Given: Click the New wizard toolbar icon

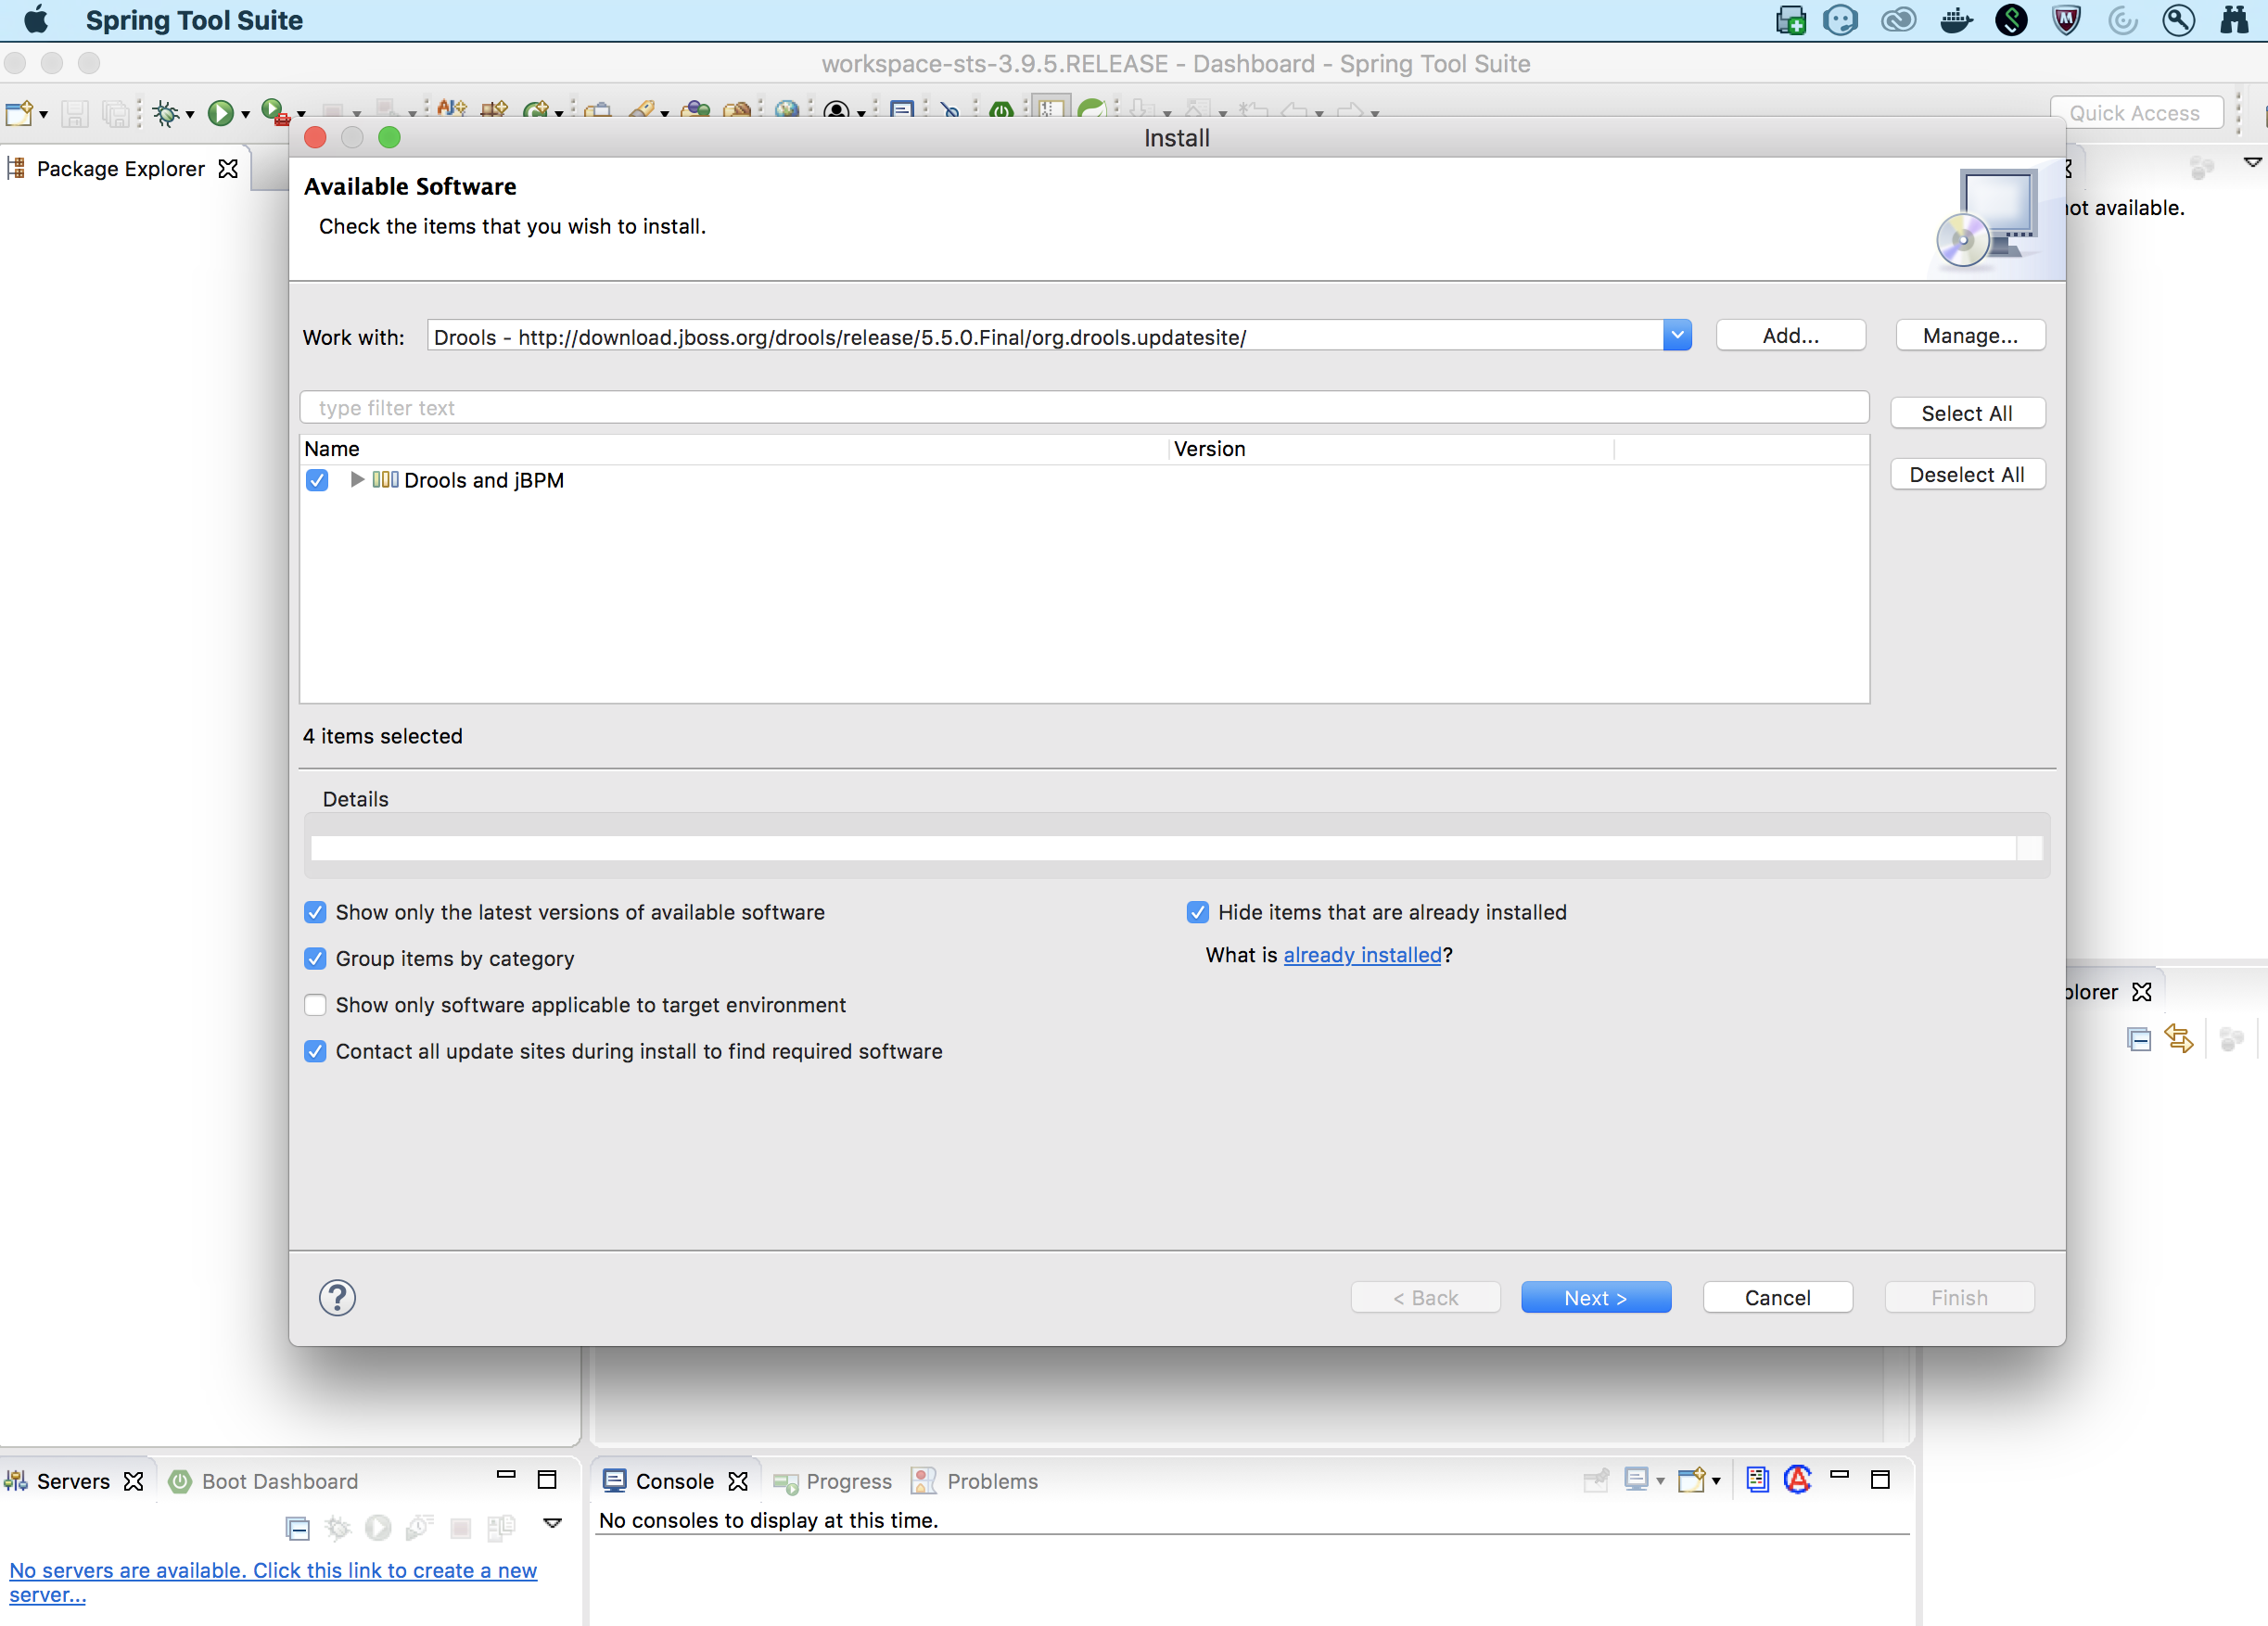Looking at the screenshot, I should coord(19,113).
